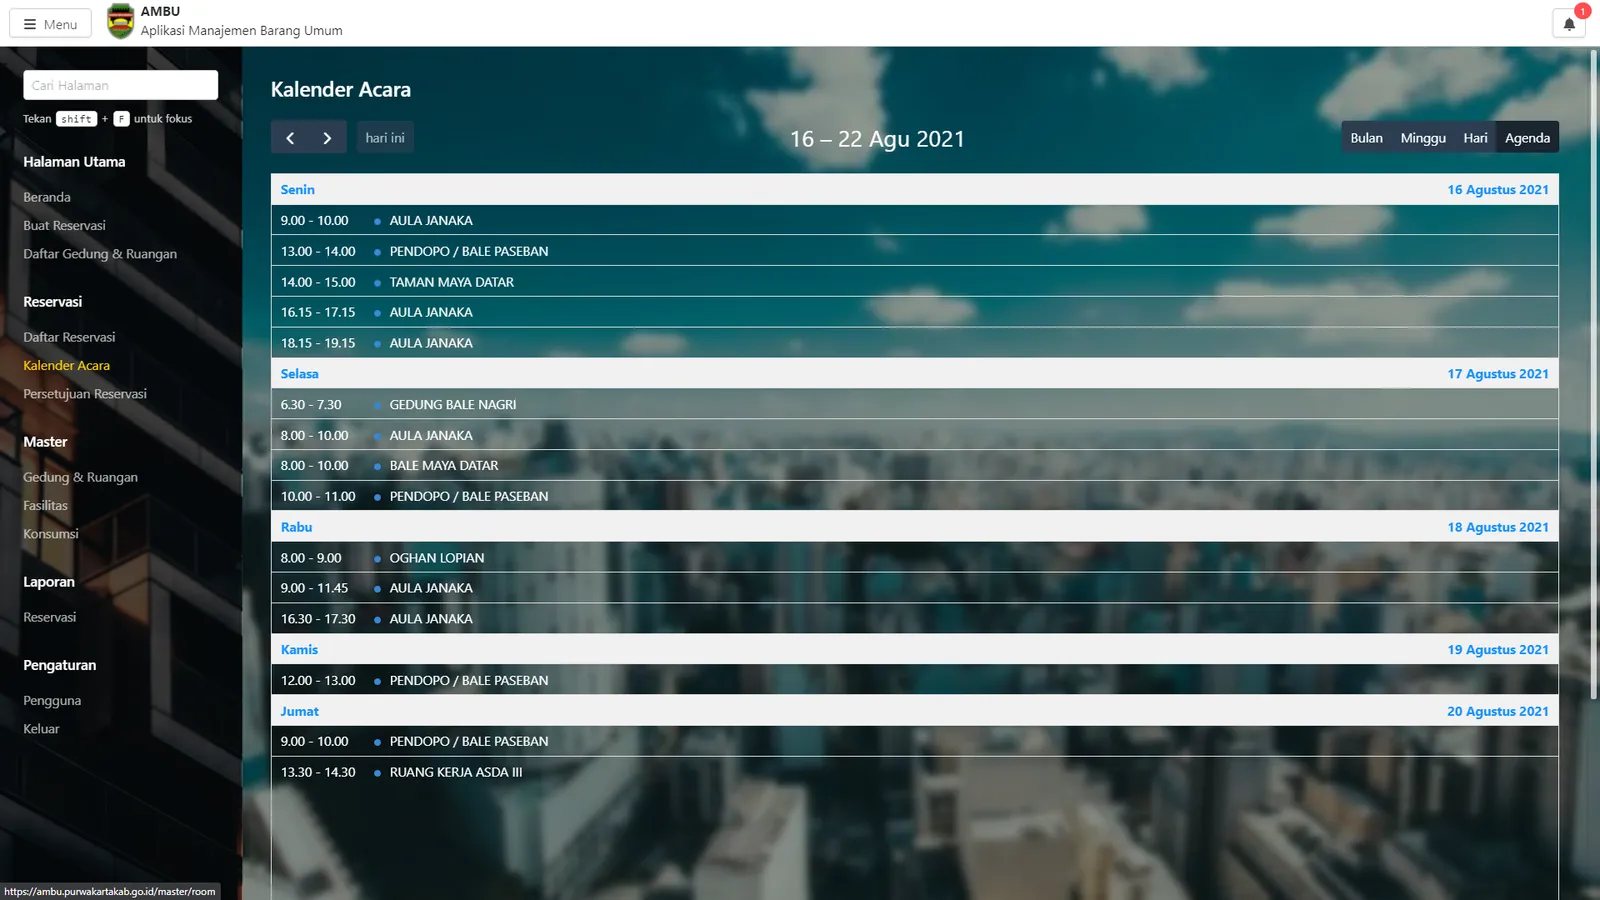This screenshot has width=1600, height=900.
Task: Open Reservasi report under Laporan
Action: pos(50,617)
